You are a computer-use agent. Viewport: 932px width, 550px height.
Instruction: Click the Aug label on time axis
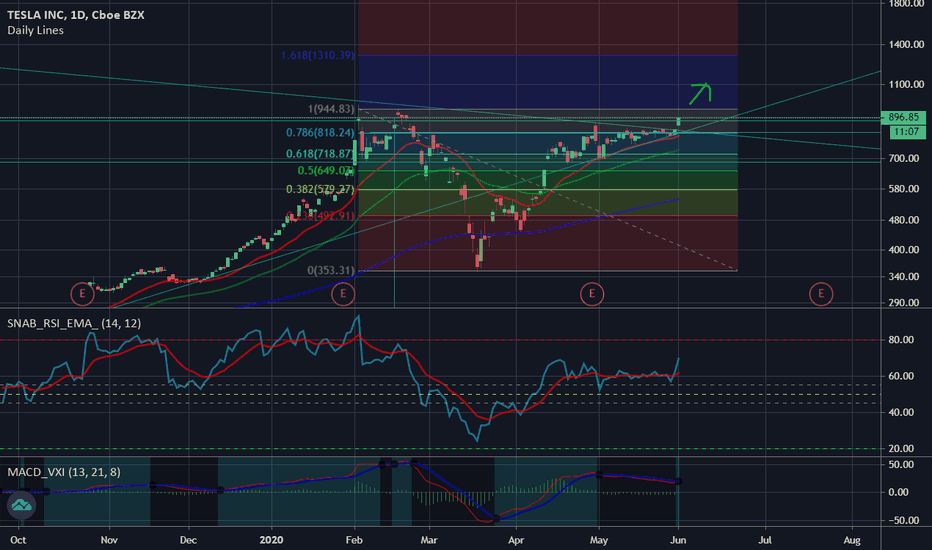point(852,540)
